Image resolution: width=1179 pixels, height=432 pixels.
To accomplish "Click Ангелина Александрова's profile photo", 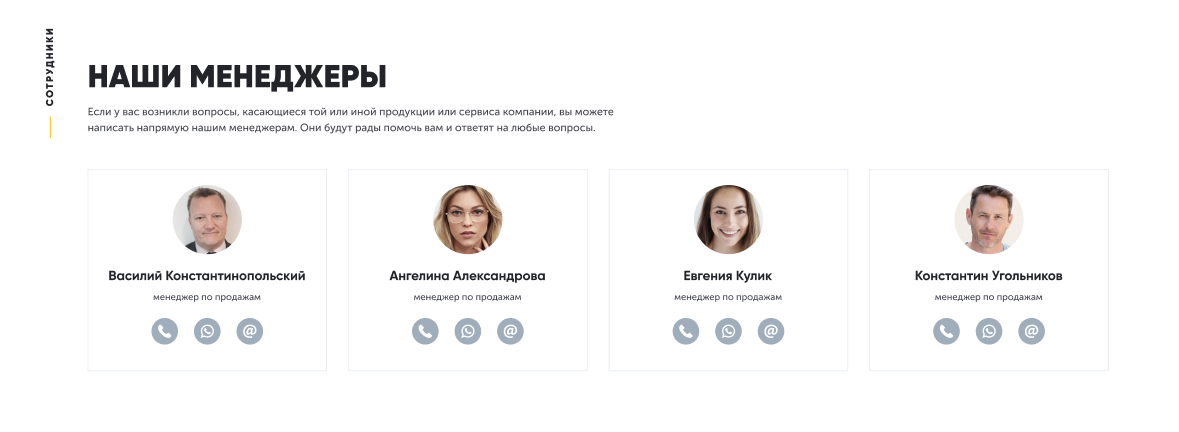I will pyautogui.click(x=468, y=219).
